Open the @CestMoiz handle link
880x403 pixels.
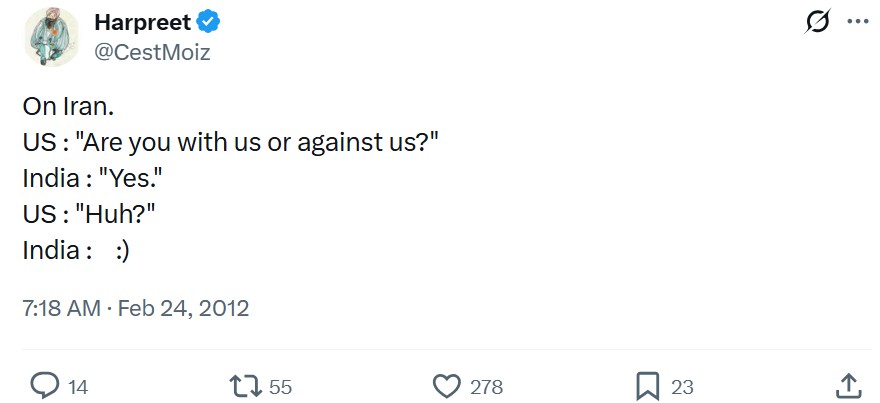[152, 52]
